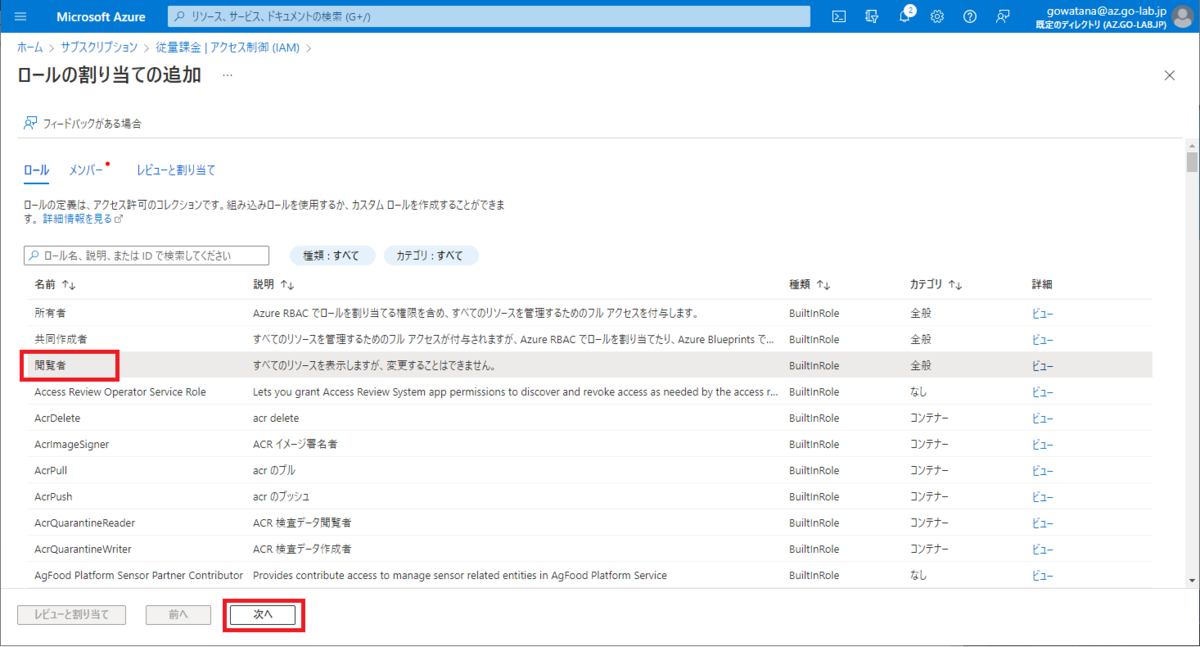Close the role assignment blade
The height and width of the screenshot is (647, 1200).
pyautogui.click(x=1170, y=75)
